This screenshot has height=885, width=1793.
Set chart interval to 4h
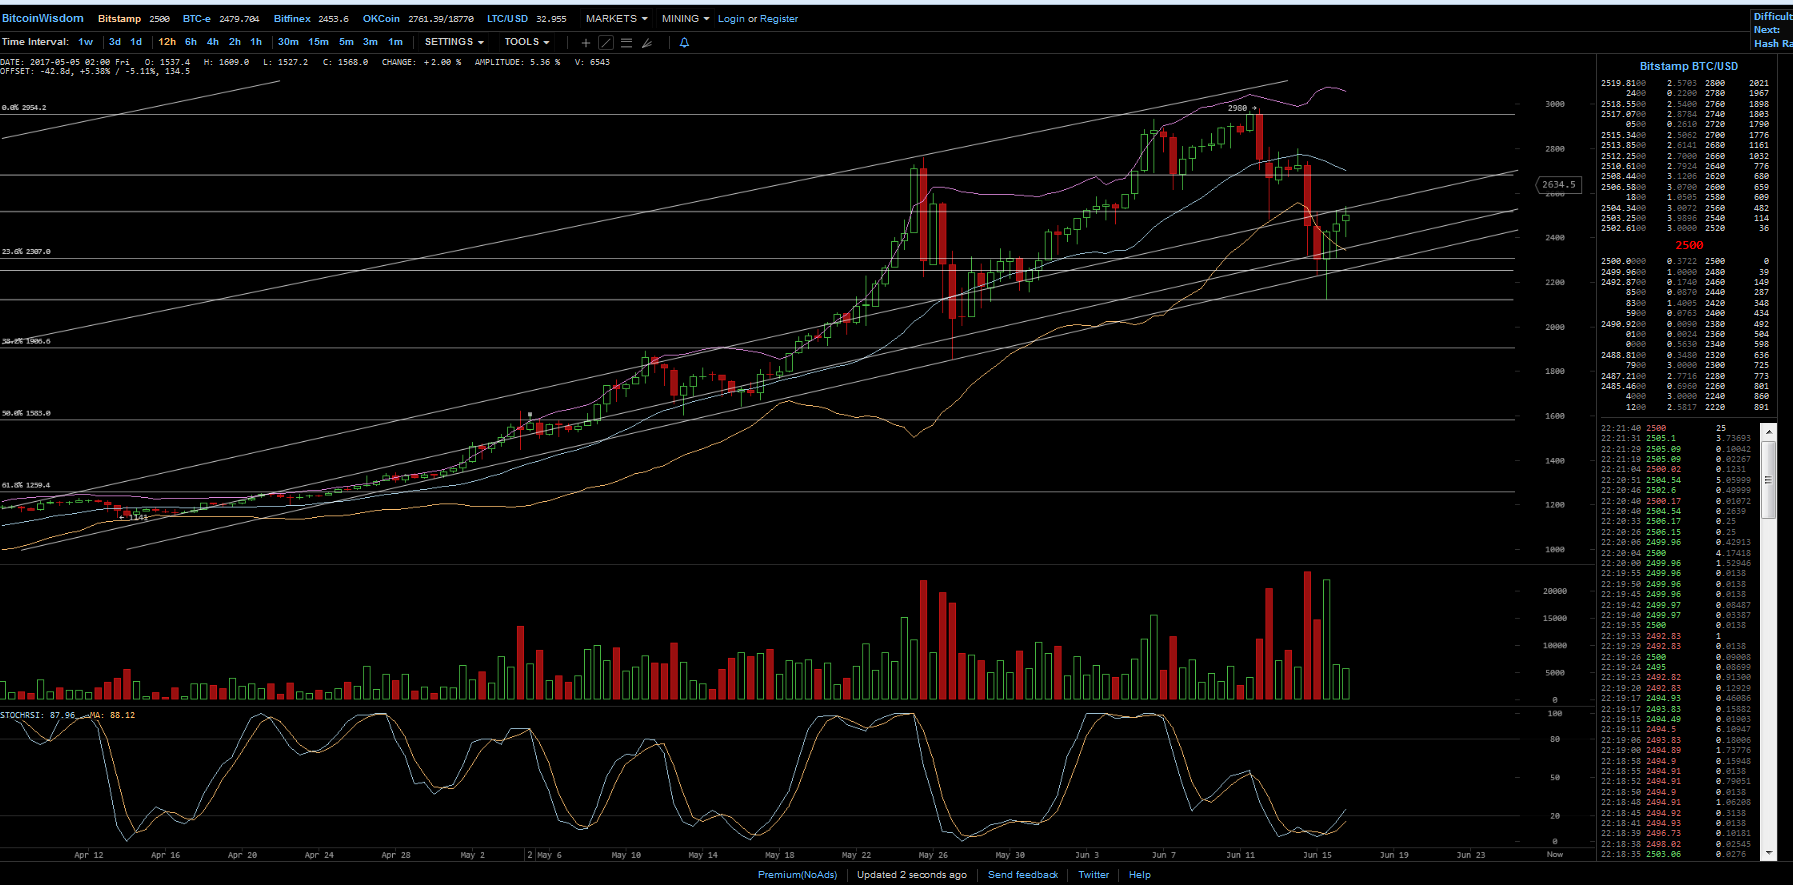tap(213, 42)
